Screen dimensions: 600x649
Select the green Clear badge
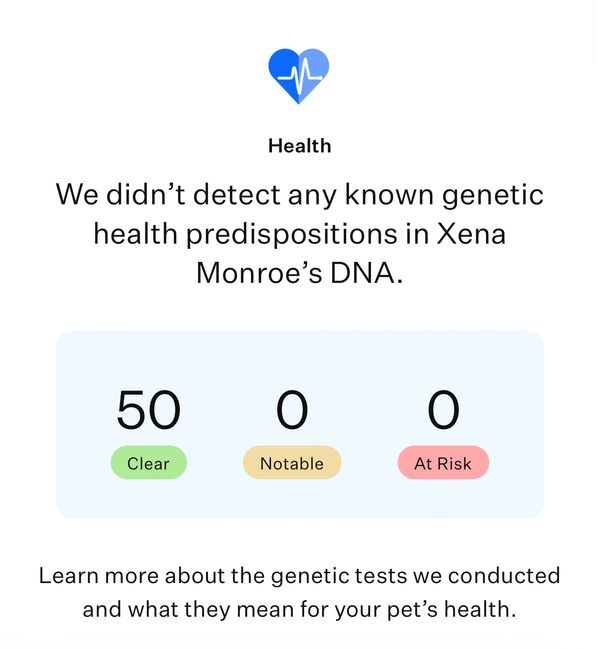click(x=149, y=463)
